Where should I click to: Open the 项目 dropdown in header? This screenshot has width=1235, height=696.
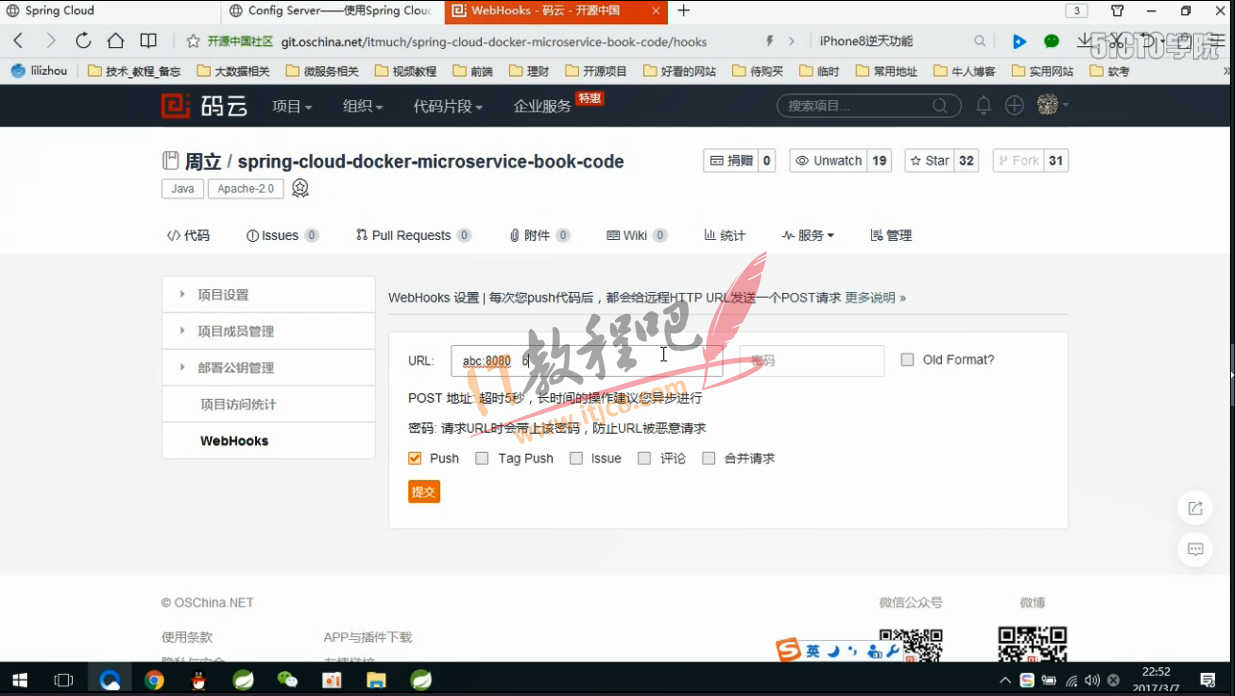click(292, 106)
